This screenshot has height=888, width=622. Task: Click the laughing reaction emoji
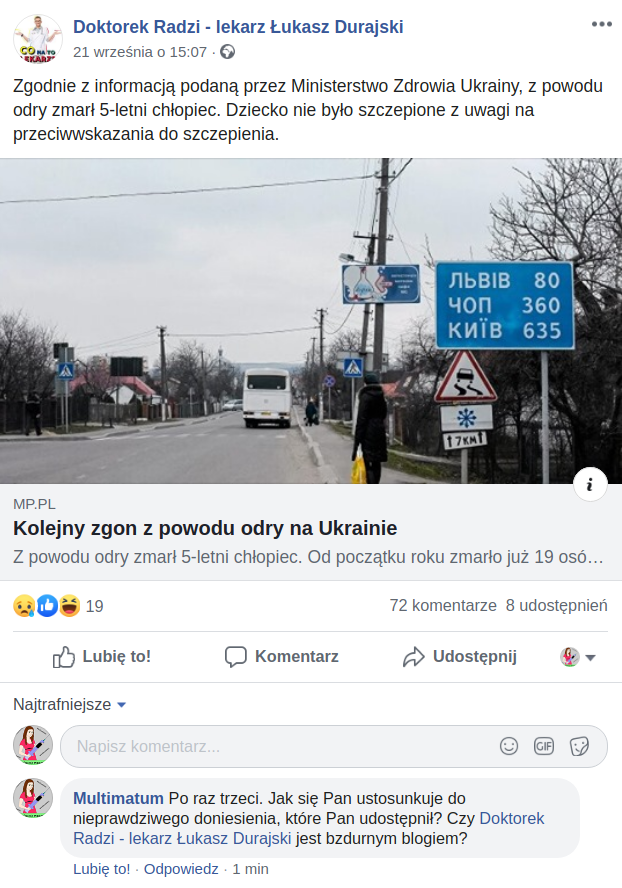pyautogui.click(x=69, y=605)
